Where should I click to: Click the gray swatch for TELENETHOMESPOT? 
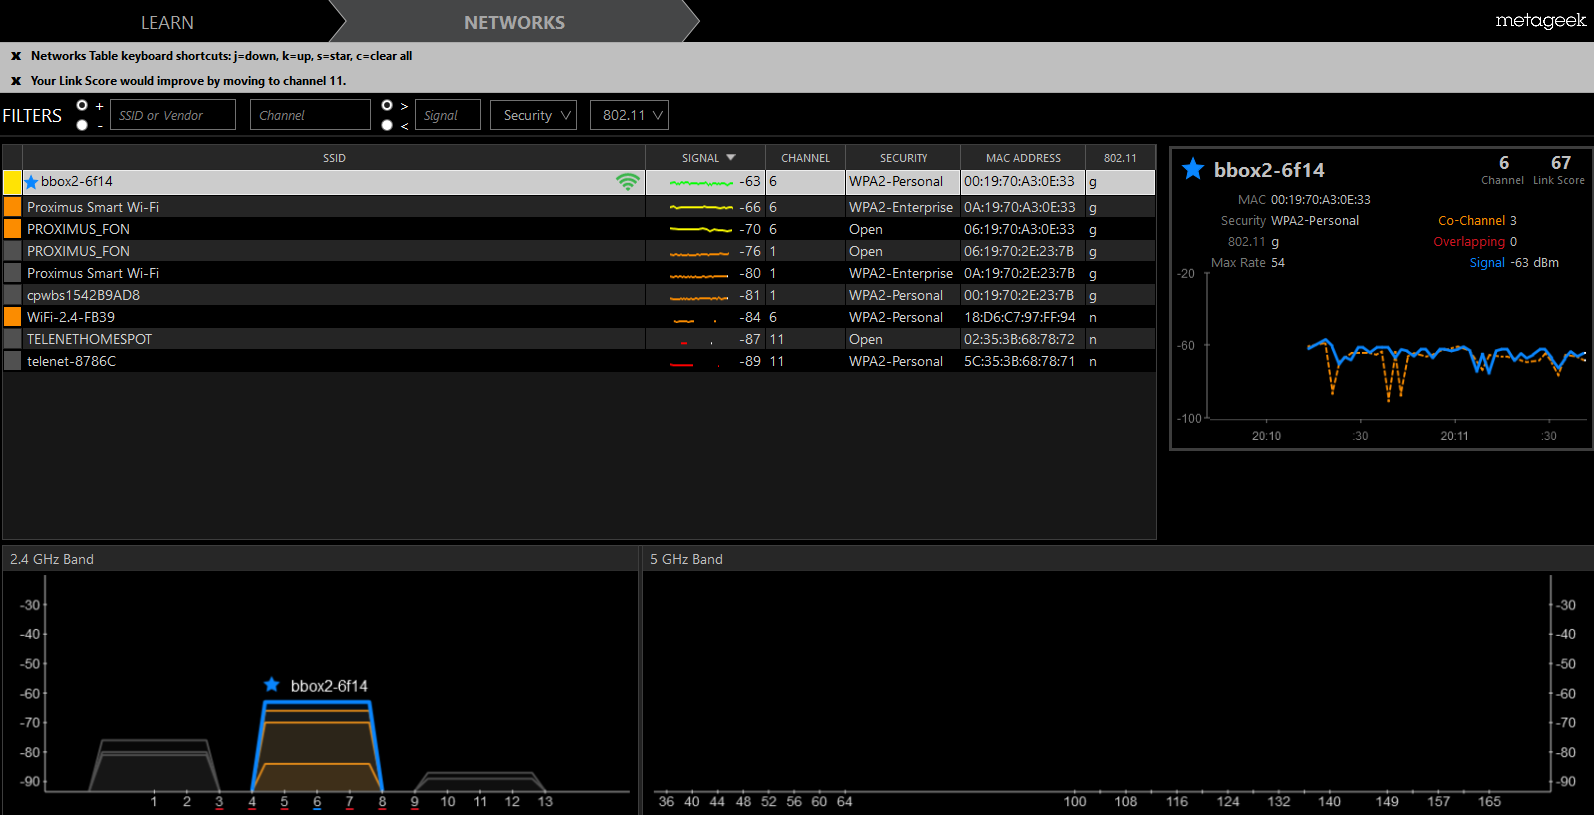(12, 339)
